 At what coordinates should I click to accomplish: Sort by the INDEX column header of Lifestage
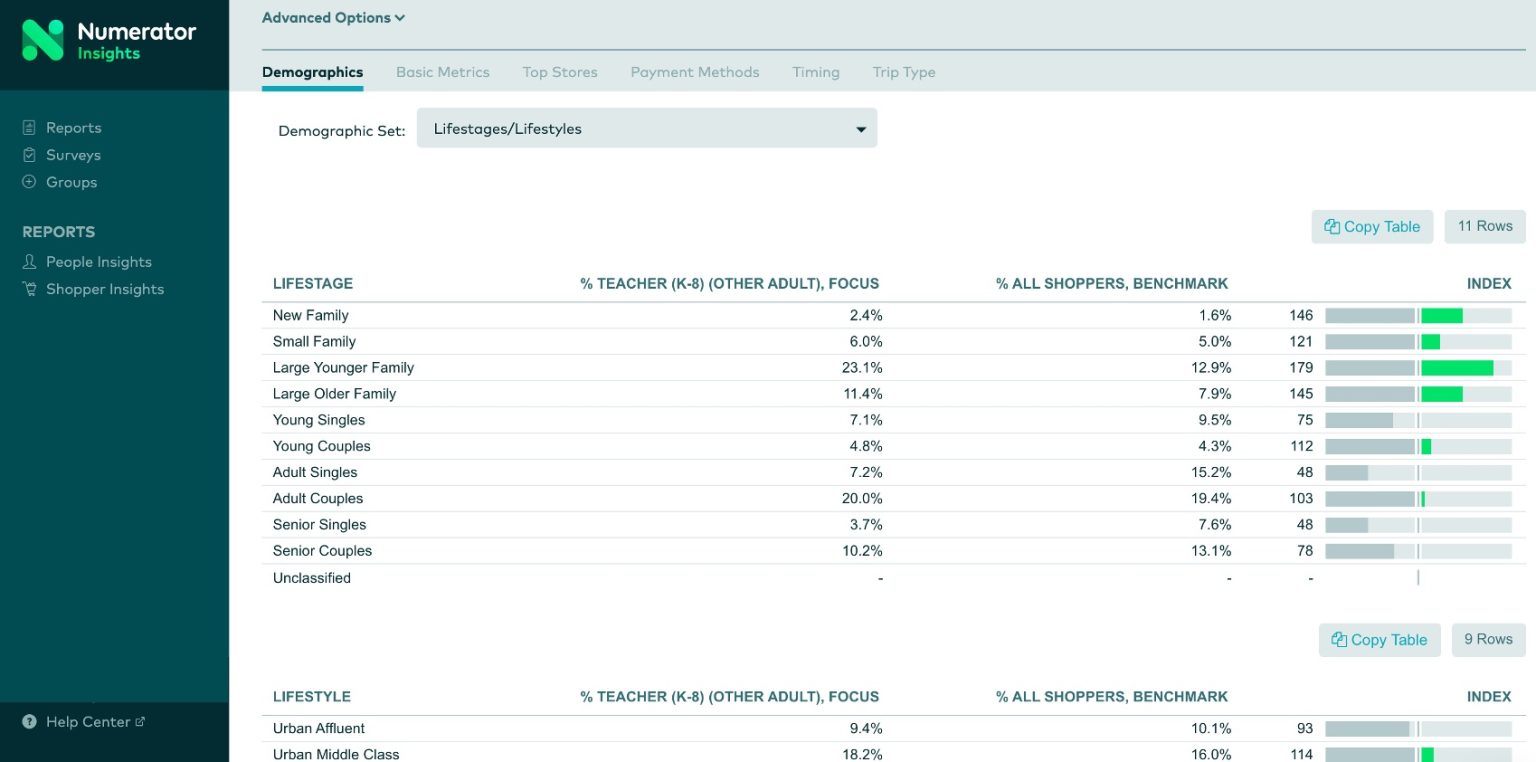coord(1488,284)
